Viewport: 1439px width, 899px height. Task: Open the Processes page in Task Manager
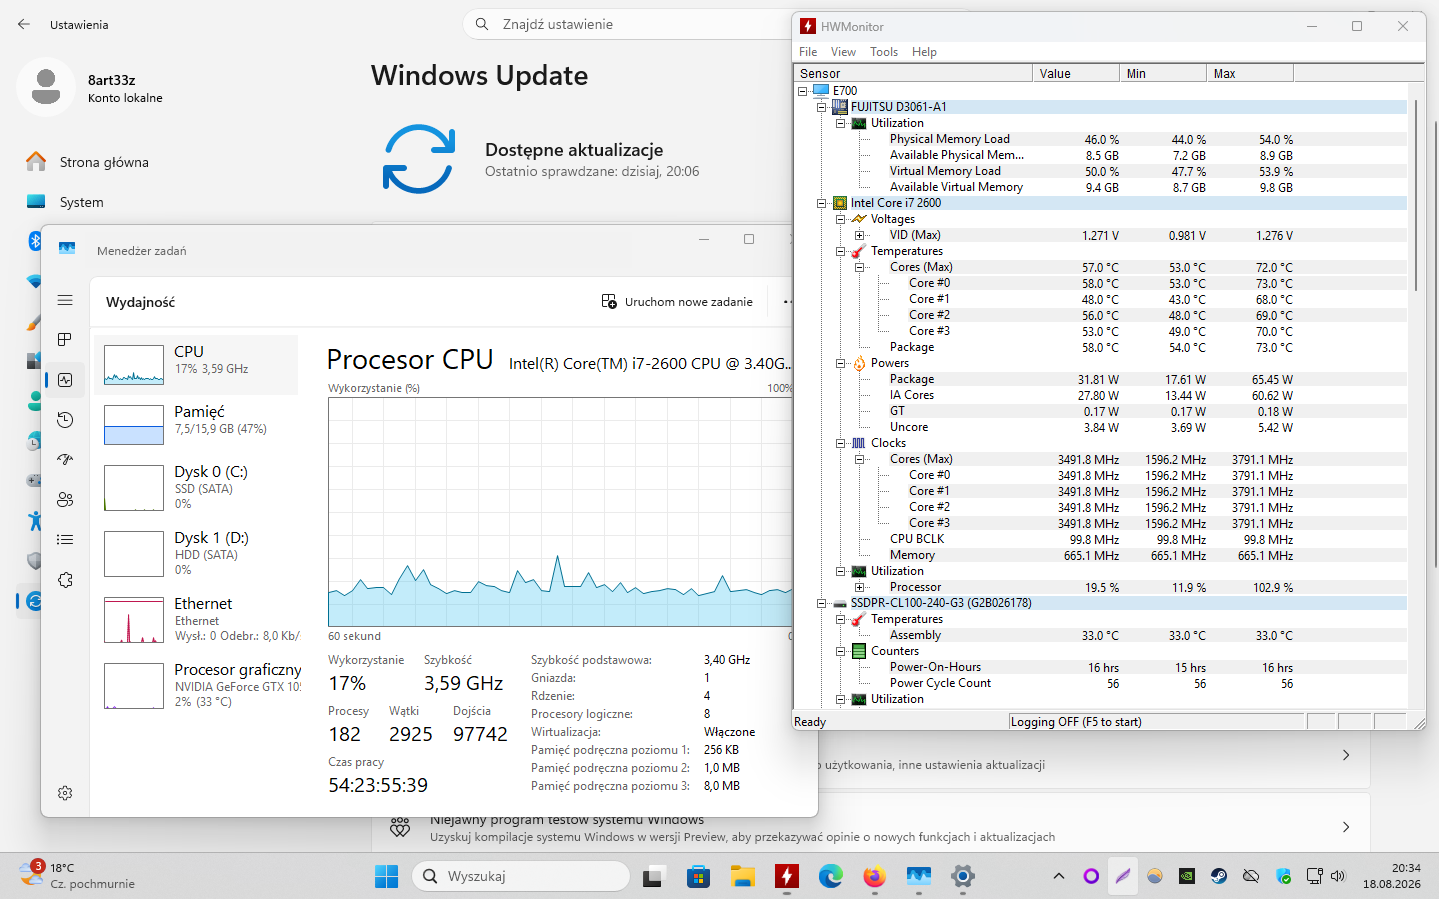65,340
